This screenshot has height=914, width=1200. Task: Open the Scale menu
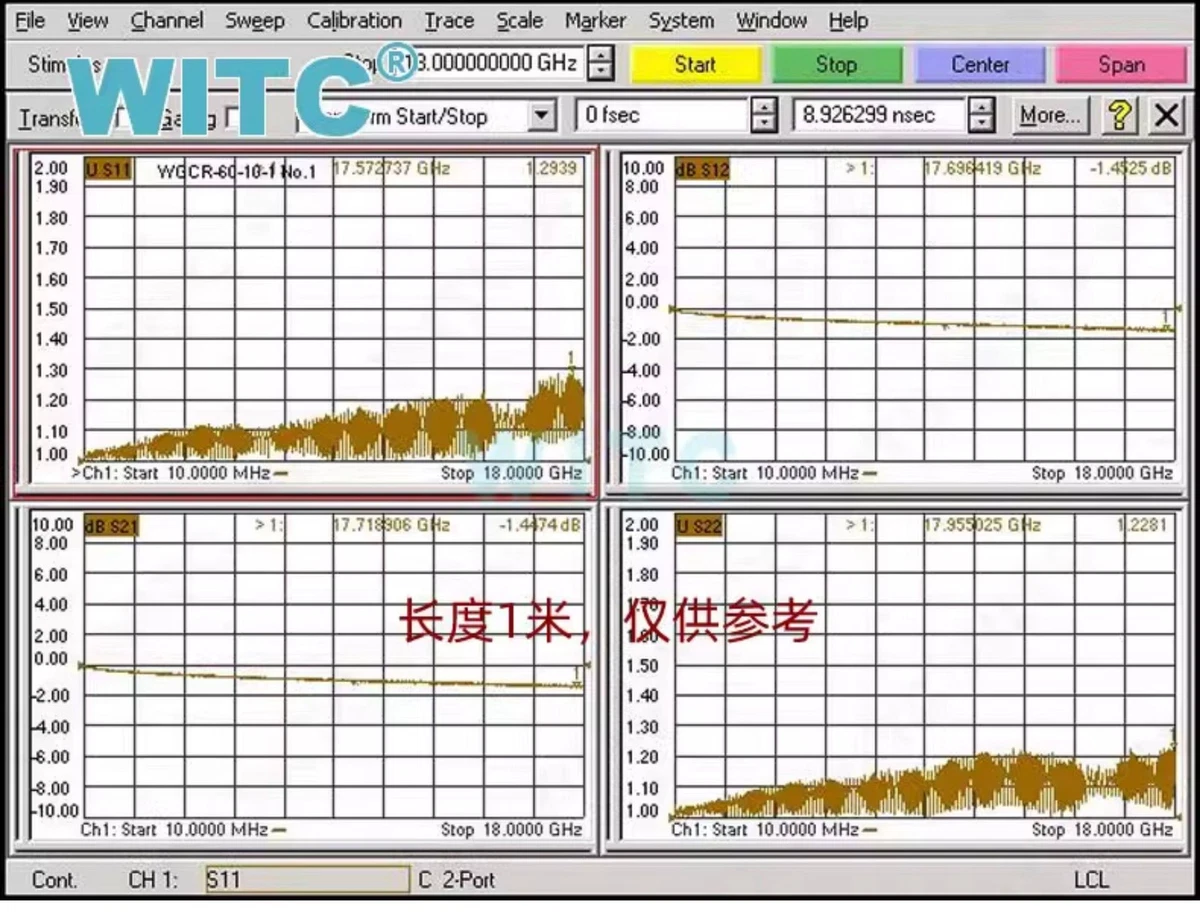click(519, 20)
